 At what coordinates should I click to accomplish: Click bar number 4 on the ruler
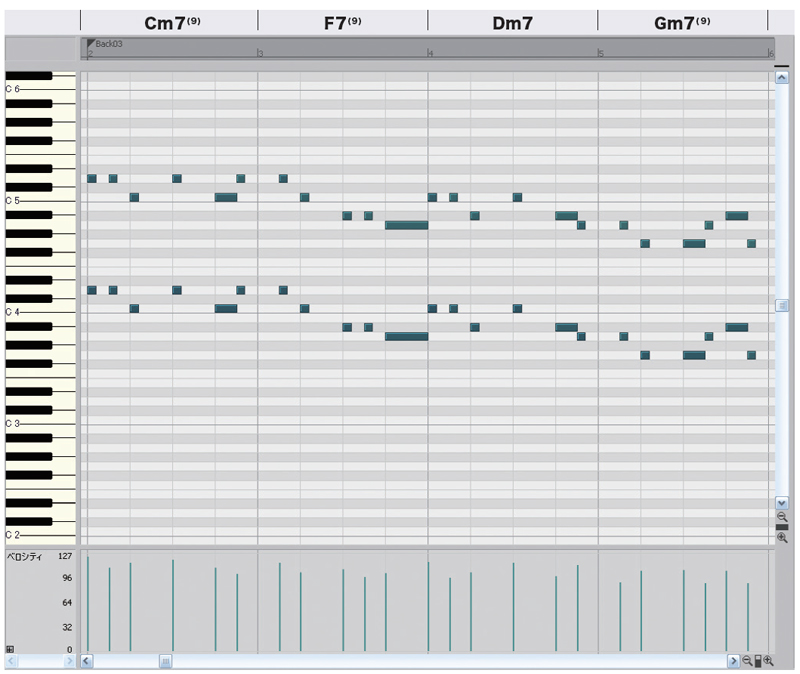point(431,54)
